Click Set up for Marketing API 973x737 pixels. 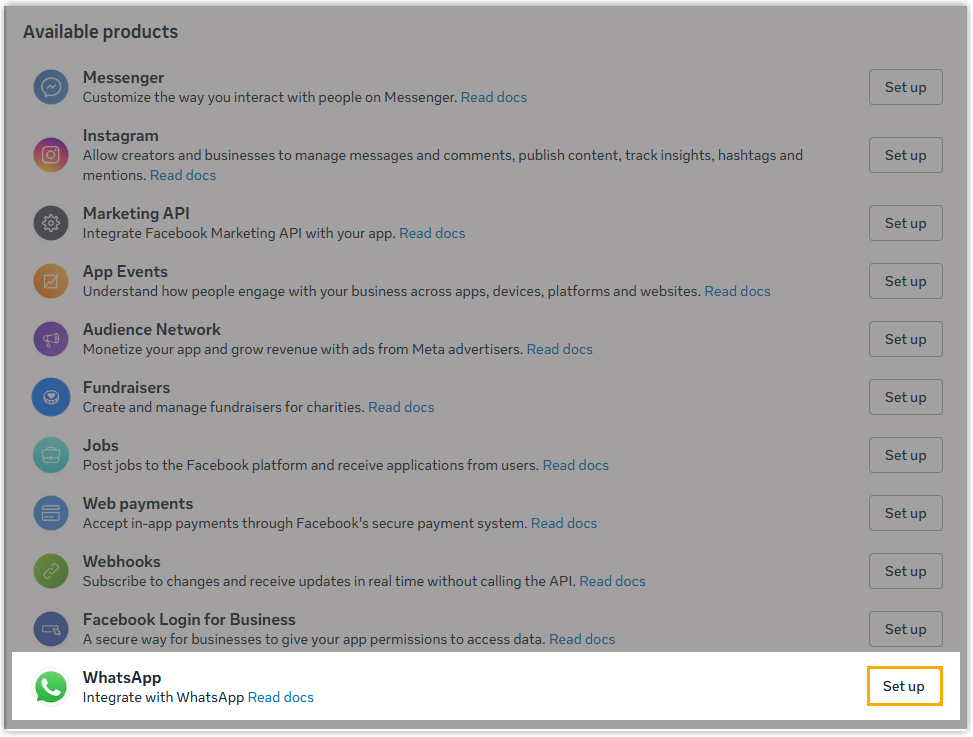coord(905,223)
